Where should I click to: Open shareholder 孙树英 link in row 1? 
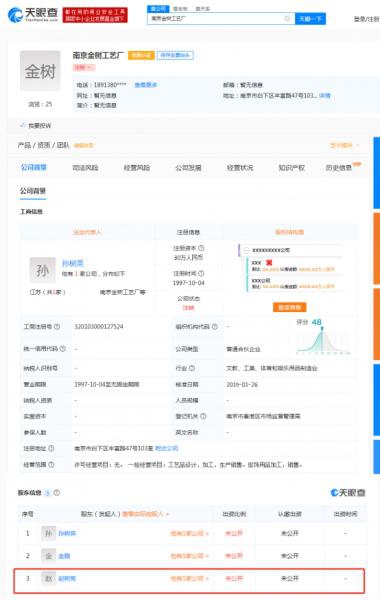click(x=67, y=533)
